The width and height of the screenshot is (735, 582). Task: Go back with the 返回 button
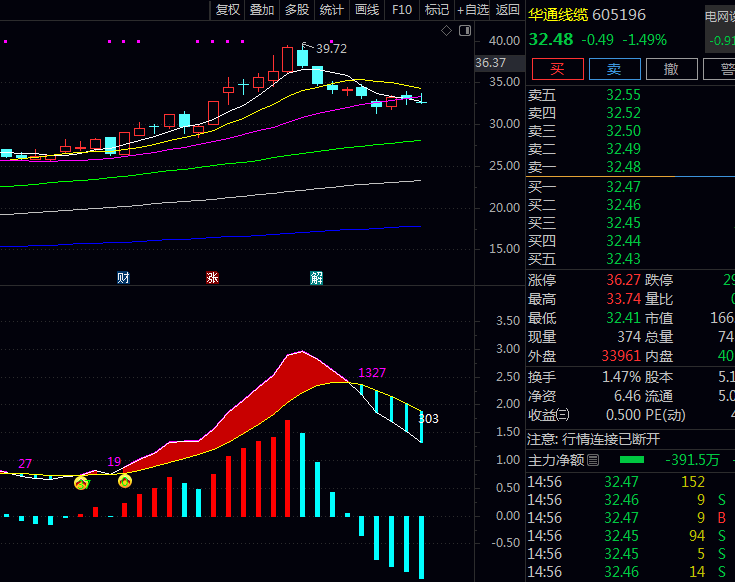pyautogui.click(x=507, y=10)
